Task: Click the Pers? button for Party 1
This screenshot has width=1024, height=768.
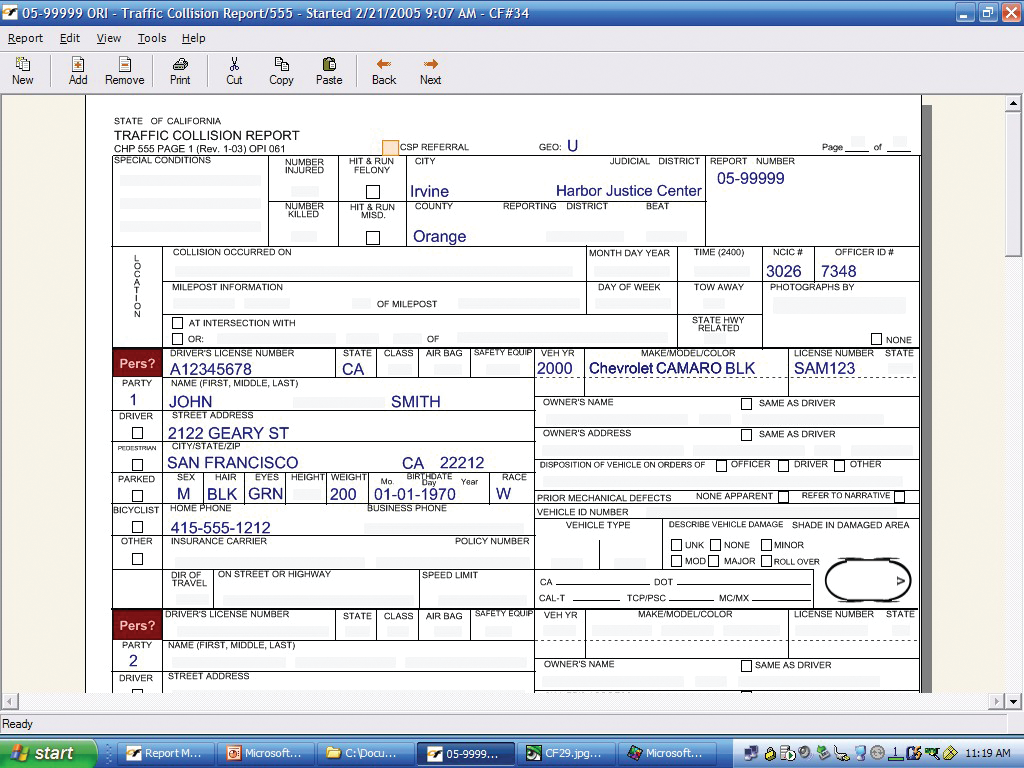Action: (x=137, y=363)
